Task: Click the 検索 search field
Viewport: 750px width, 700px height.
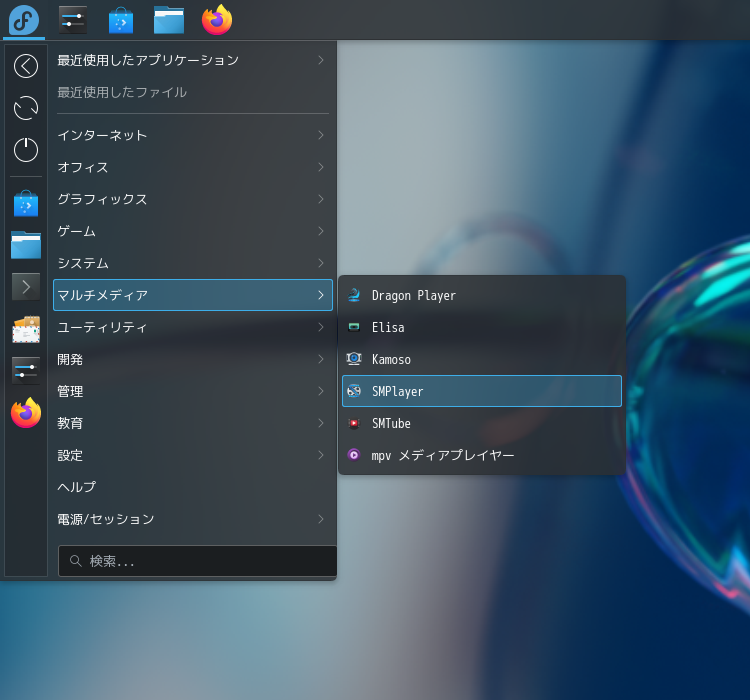Action: pos(198,561)
